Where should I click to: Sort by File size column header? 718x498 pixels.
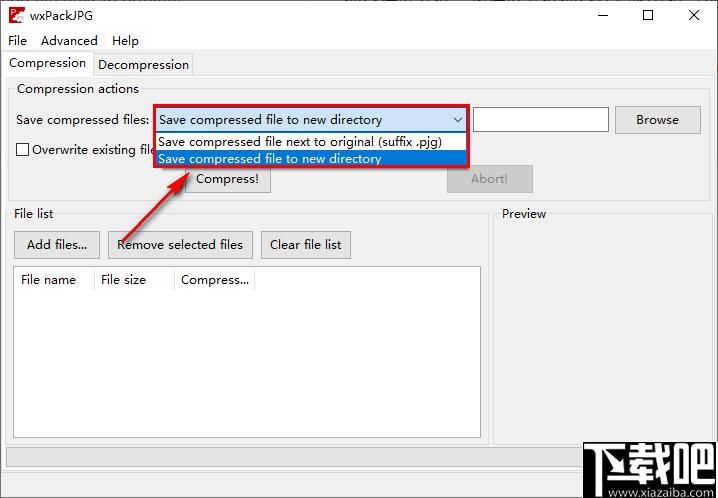pyautogui.click(x=134, y=280)
